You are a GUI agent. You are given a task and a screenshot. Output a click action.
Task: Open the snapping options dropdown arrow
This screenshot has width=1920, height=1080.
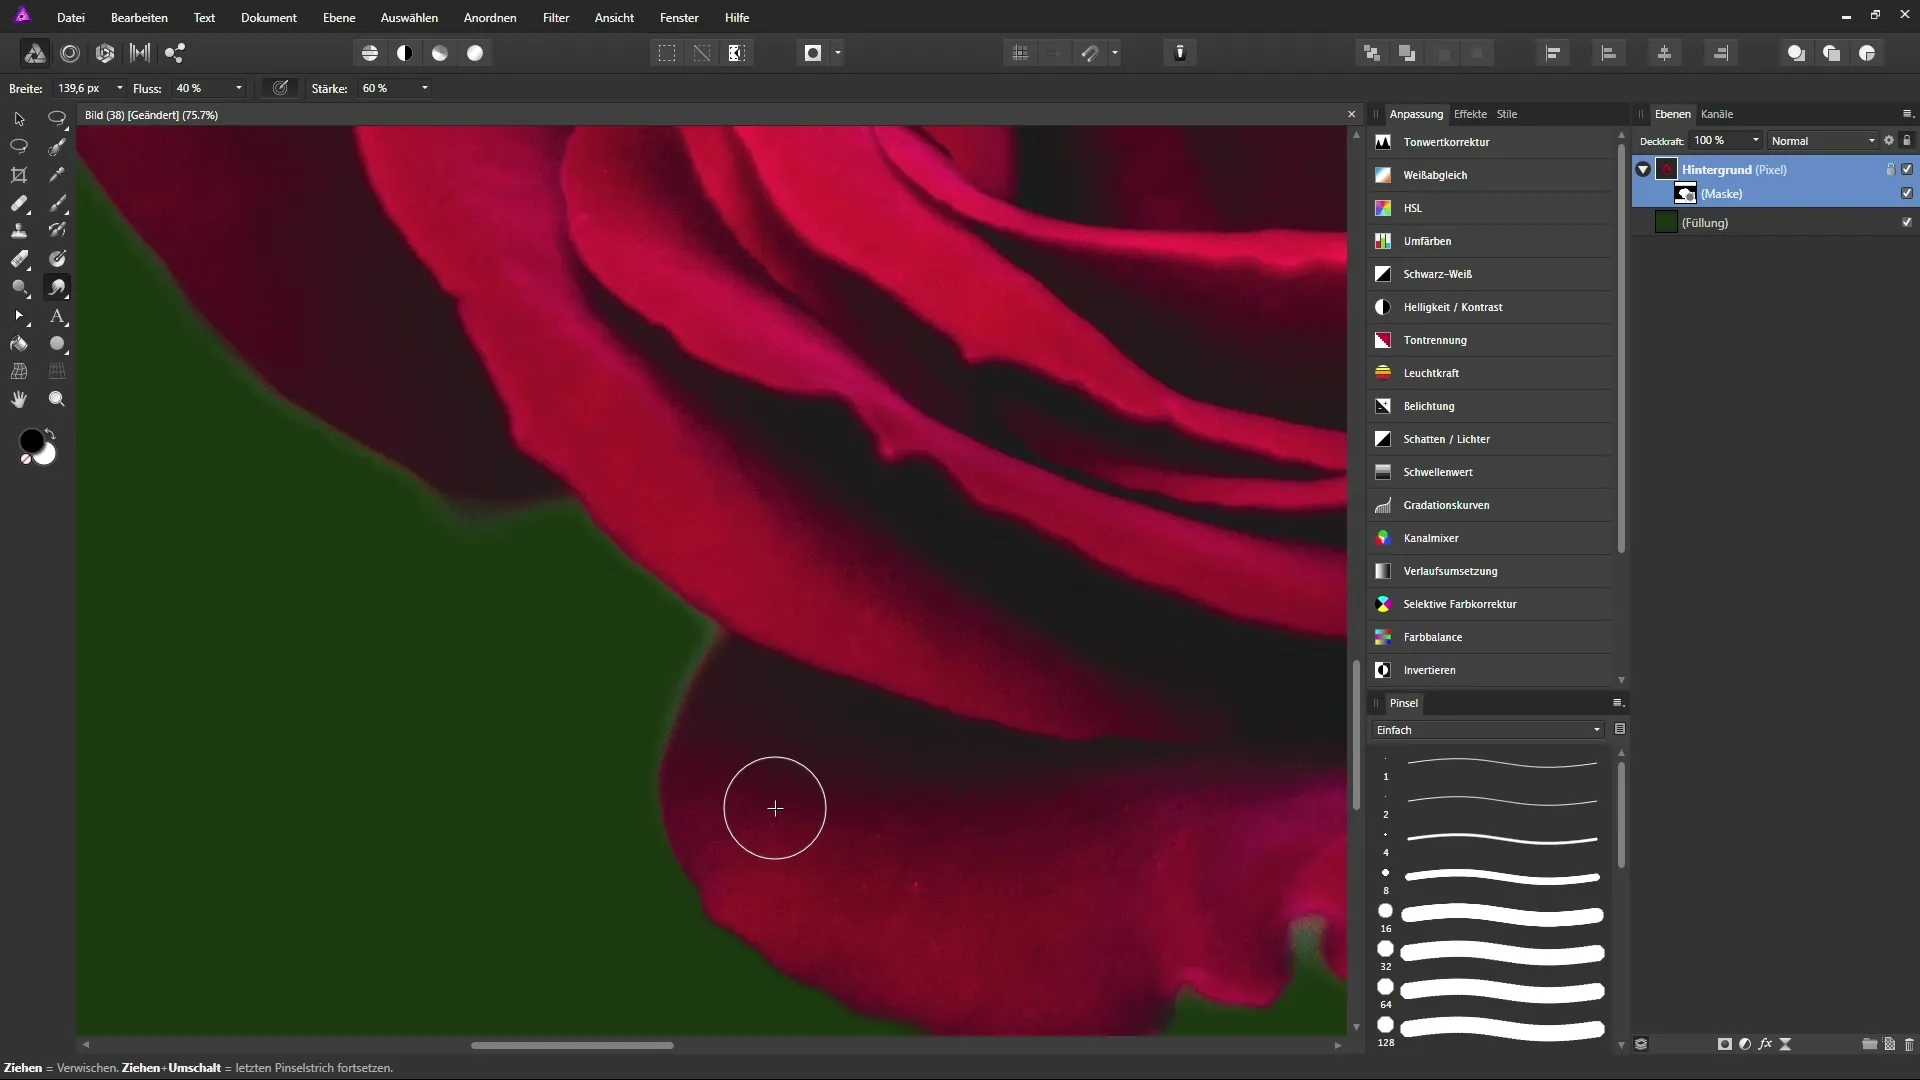click(1115, 53)
